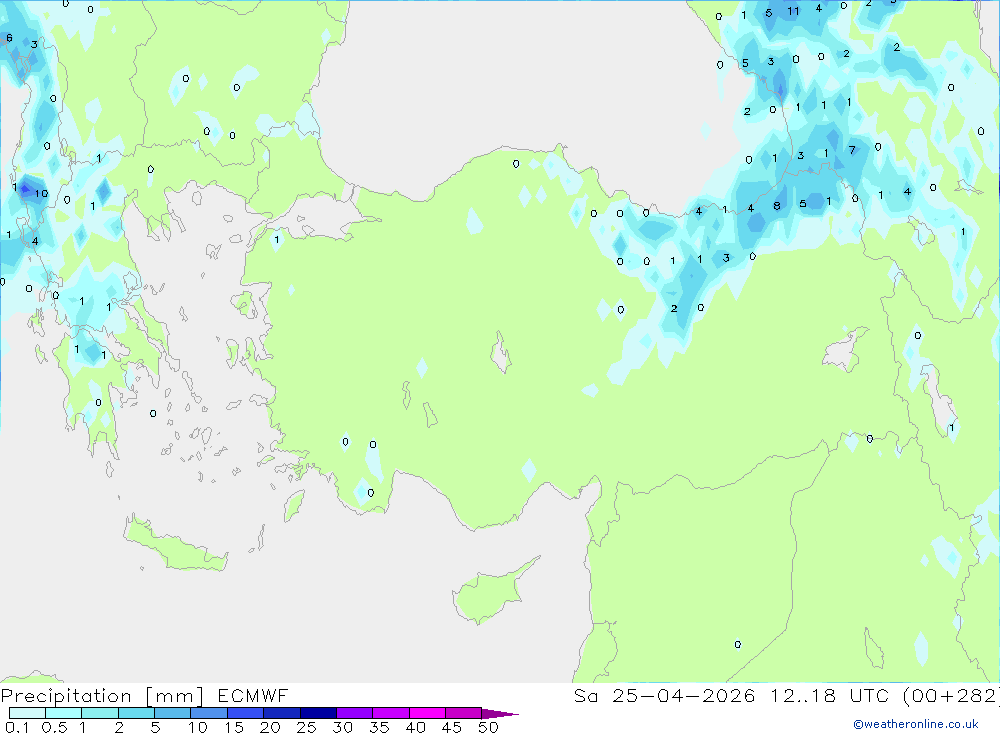Click the 1 to 2 mm legend swatch
This screenshot has height=733, width=1000.
point(100,713)
